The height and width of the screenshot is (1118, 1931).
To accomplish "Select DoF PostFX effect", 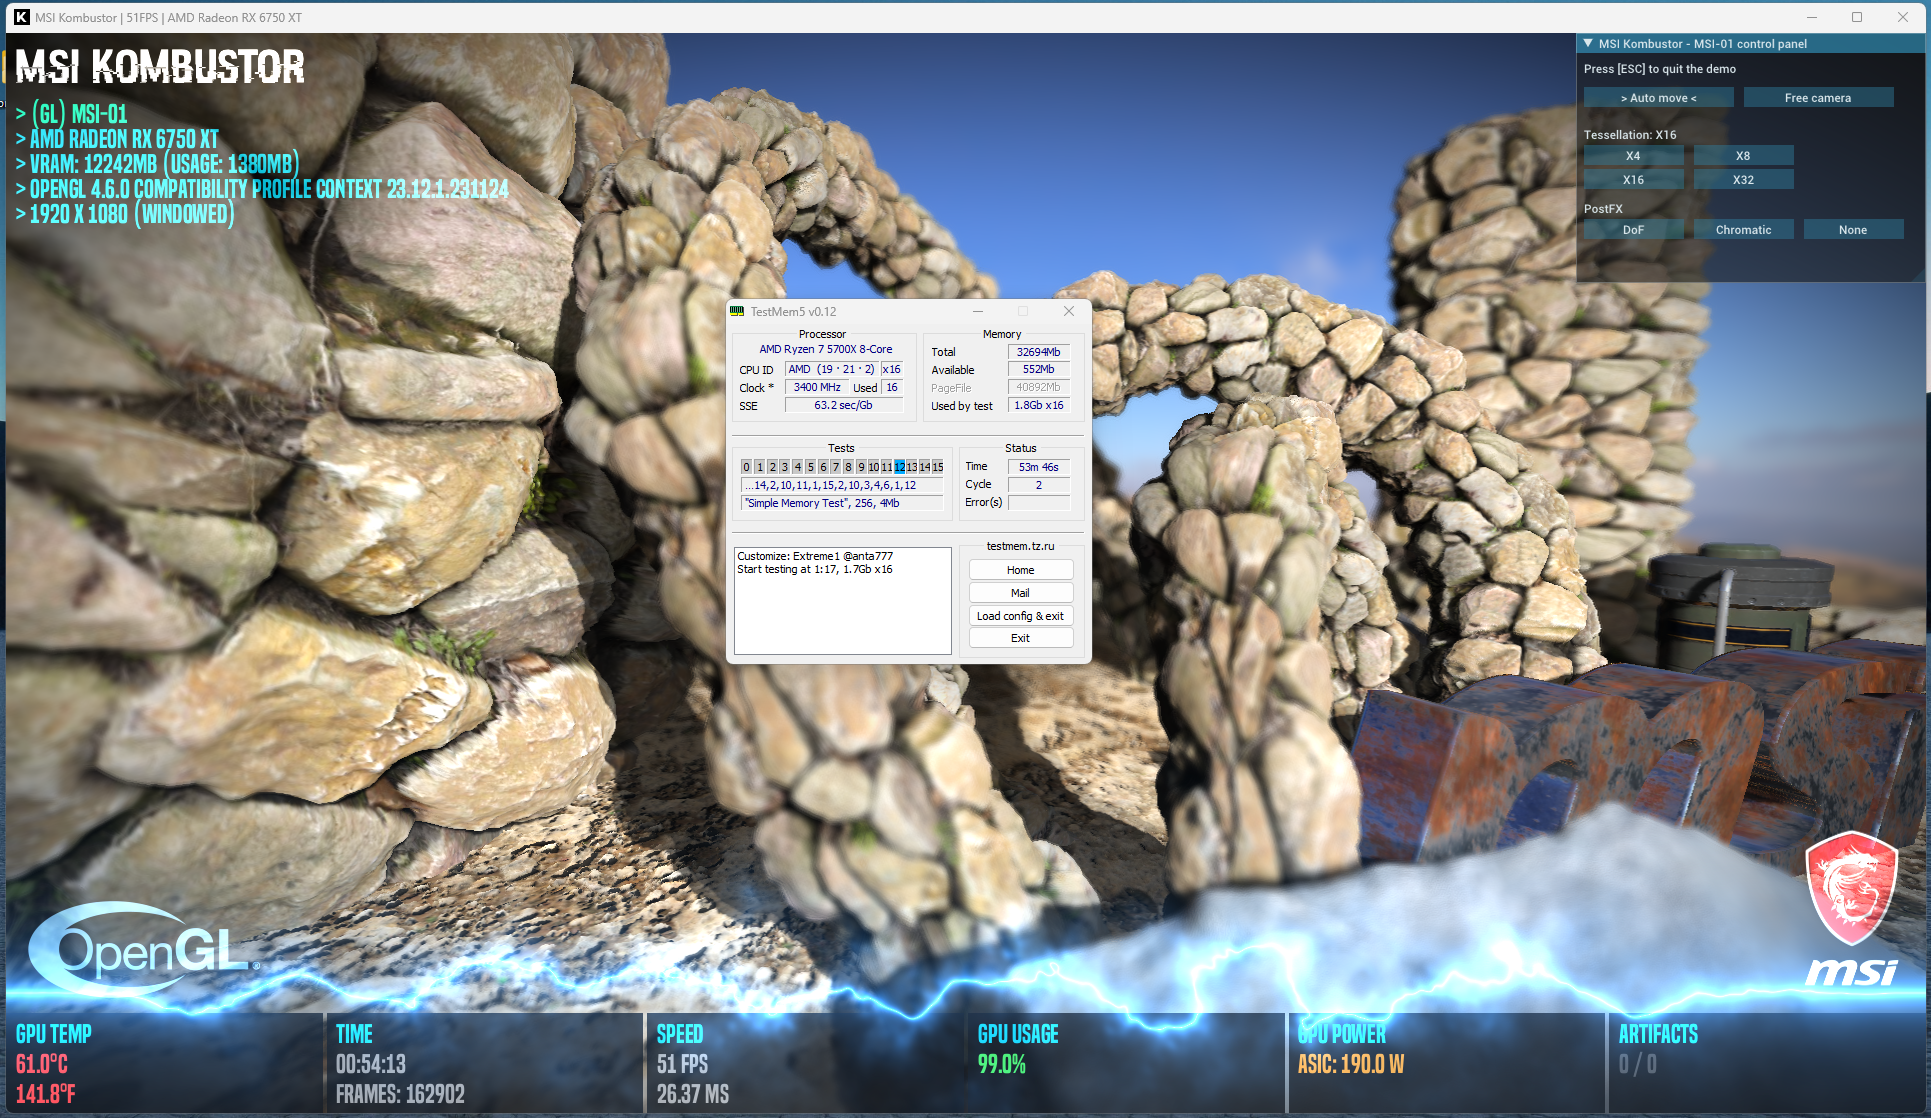I will pyautogui.click(x=1633, y=230).
